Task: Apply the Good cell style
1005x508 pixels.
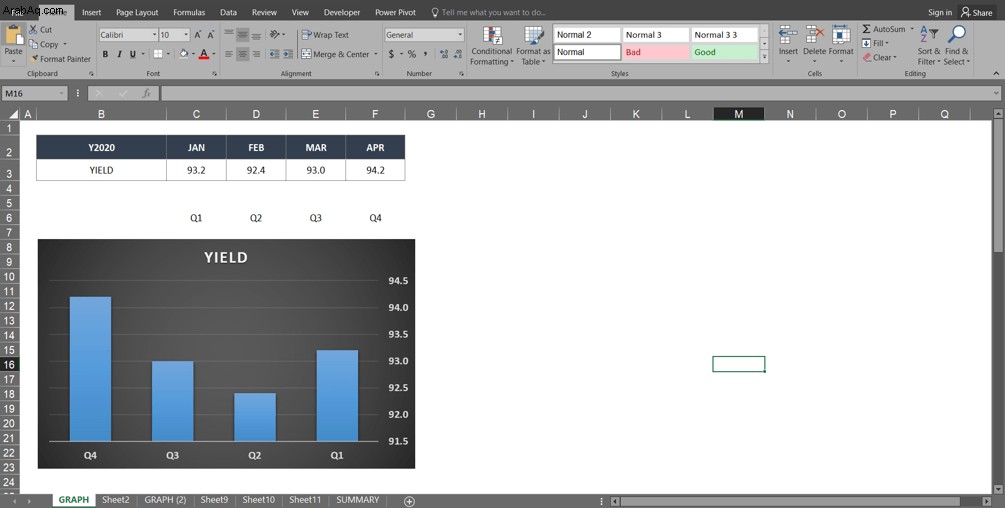Action: coord(724,53)
